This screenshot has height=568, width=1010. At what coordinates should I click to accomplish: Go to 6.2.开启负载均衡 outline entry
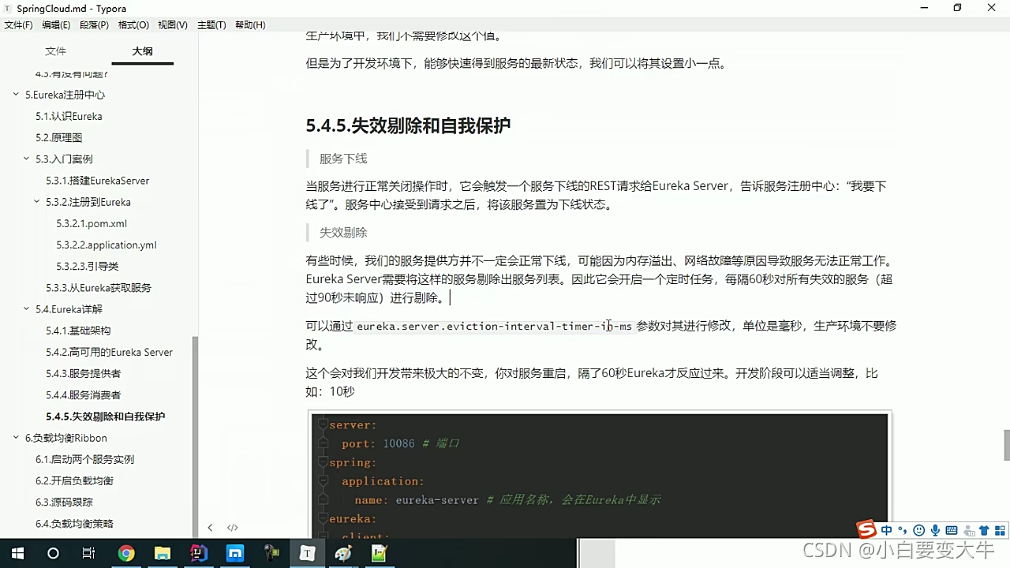coord(74,480)
